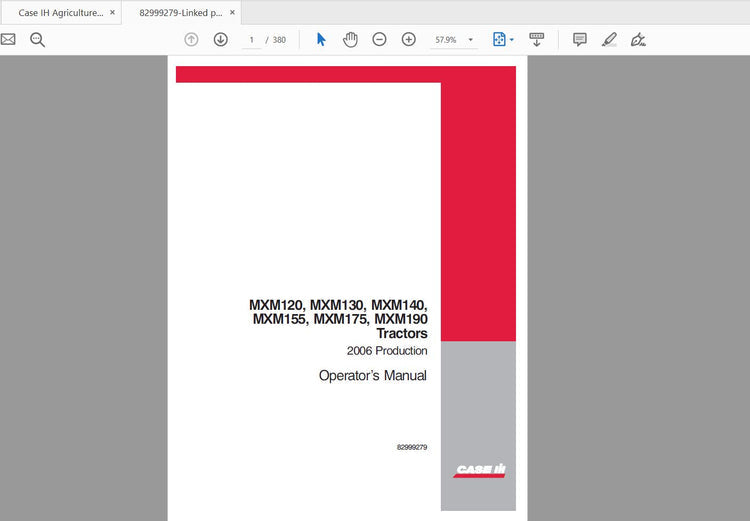Click the 57.9% zoom value
750x521 pixels.
pyautogui.click(x=446, y=40)
